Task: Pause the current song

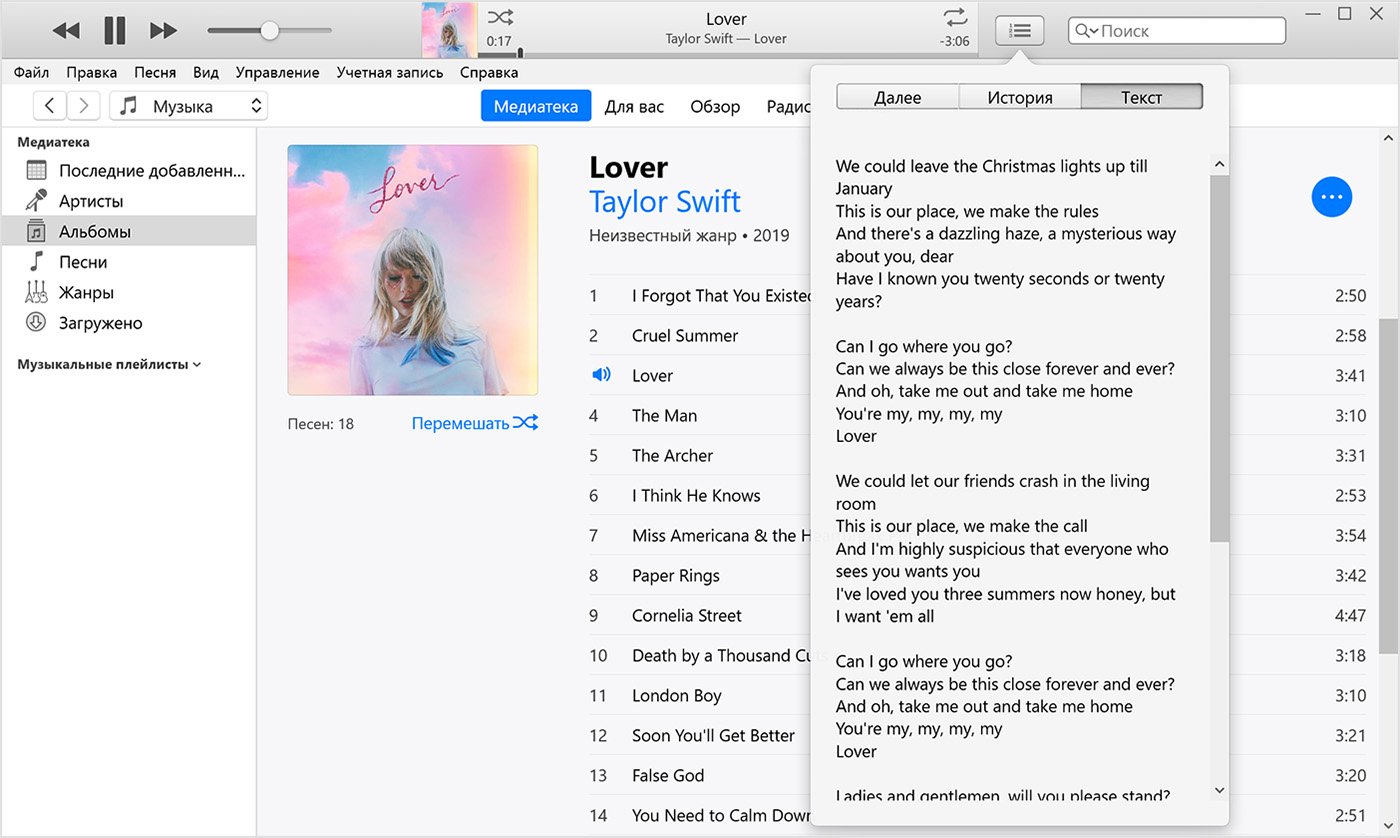Action: click(115, 31)
